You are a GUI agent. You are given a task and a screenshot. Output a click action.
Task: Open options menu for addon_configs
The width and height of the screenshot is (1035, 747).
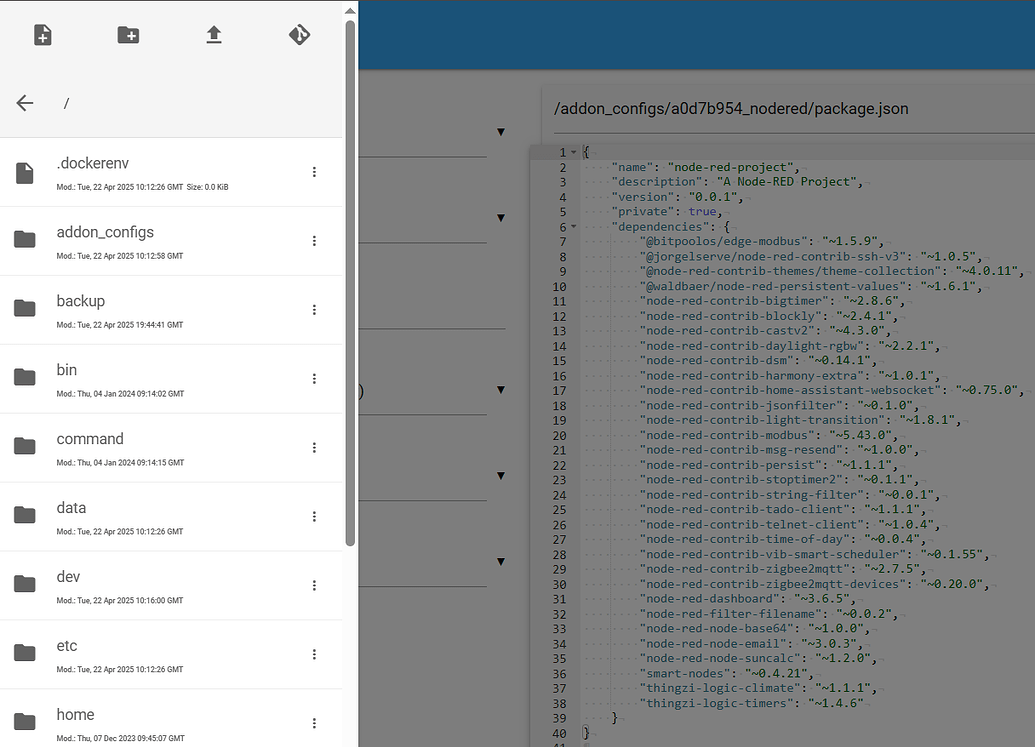314,241
